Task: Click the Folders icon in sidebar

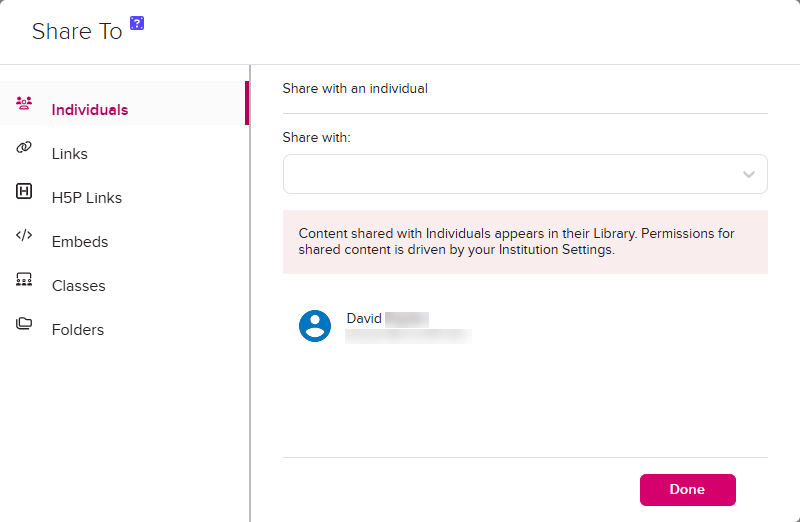Action: [x=25, y=324]
